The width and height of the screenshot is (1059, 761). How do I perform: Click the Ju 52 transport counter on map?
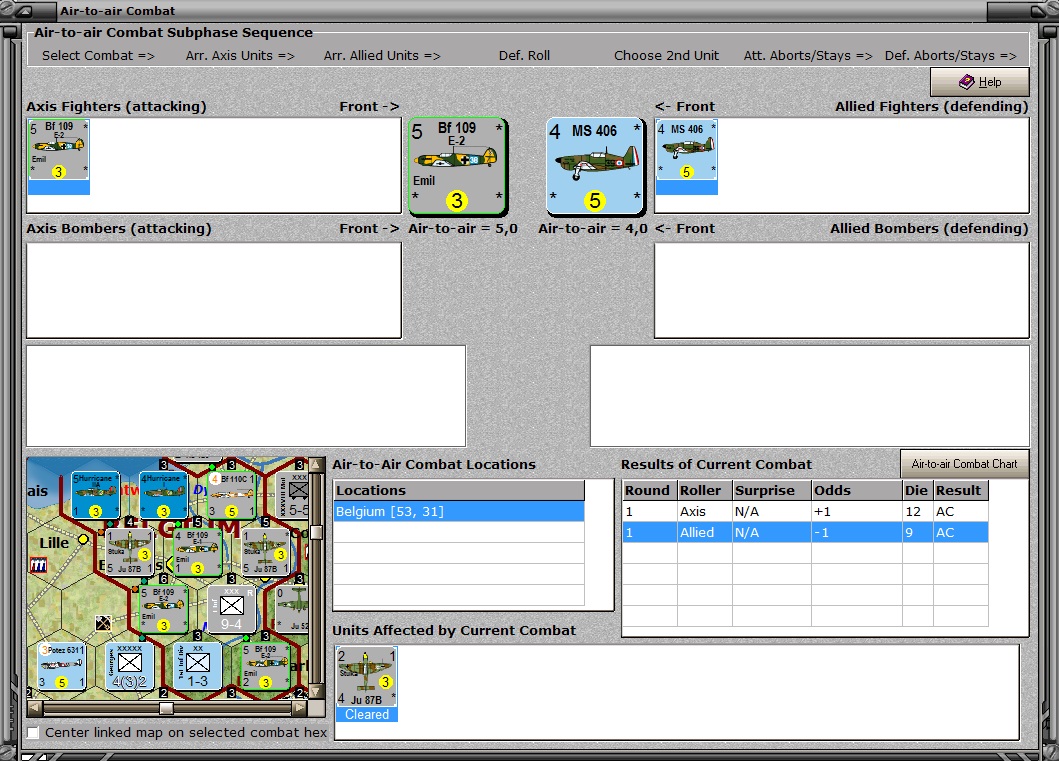pyautogui.click(x=292, y=609)
